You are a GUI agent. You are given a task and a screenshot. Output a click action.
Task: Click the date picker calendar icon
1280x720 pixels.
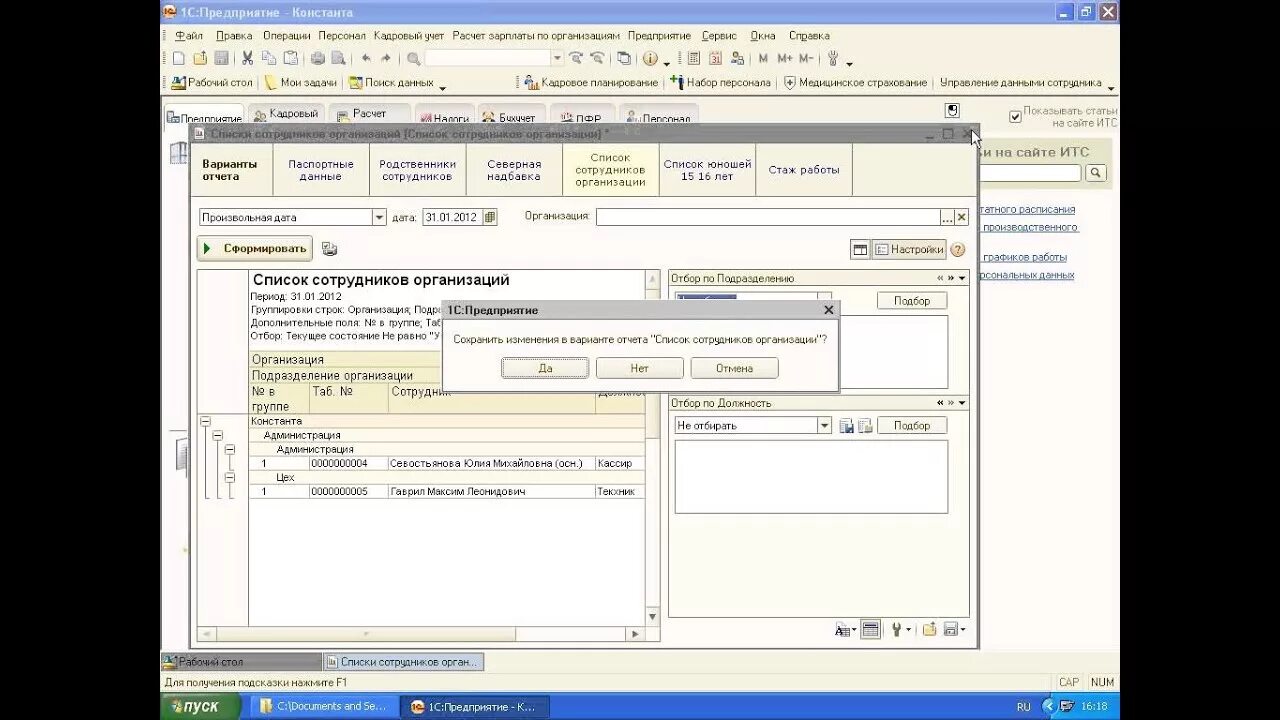pos(490,217)
